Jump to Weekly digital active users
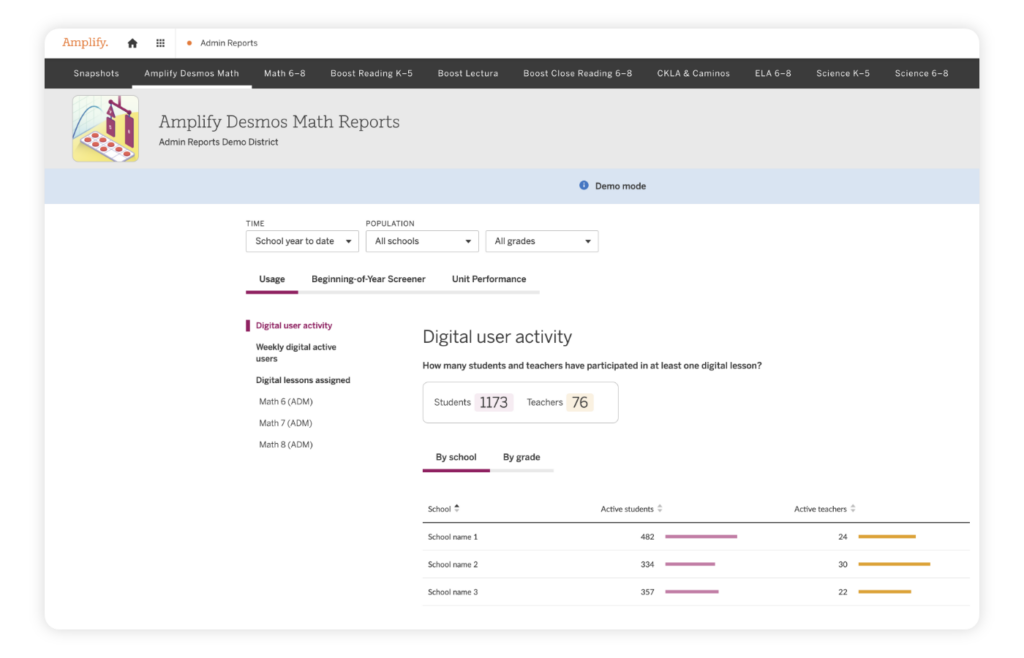The width and height of the screenshot is (1024, 658). 295,352
